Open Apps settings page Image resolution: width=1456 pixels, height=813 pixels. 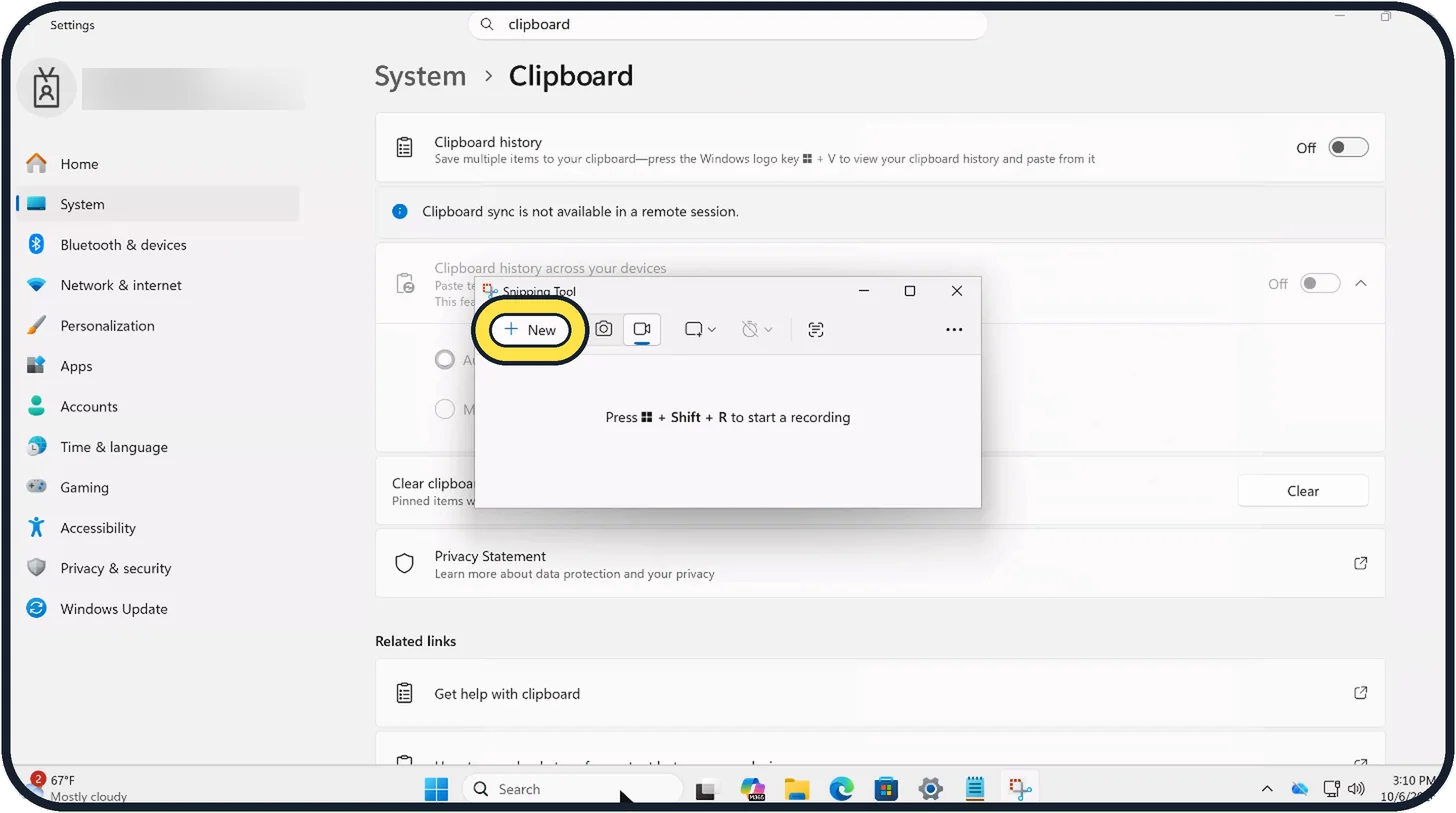click(158, 366)
